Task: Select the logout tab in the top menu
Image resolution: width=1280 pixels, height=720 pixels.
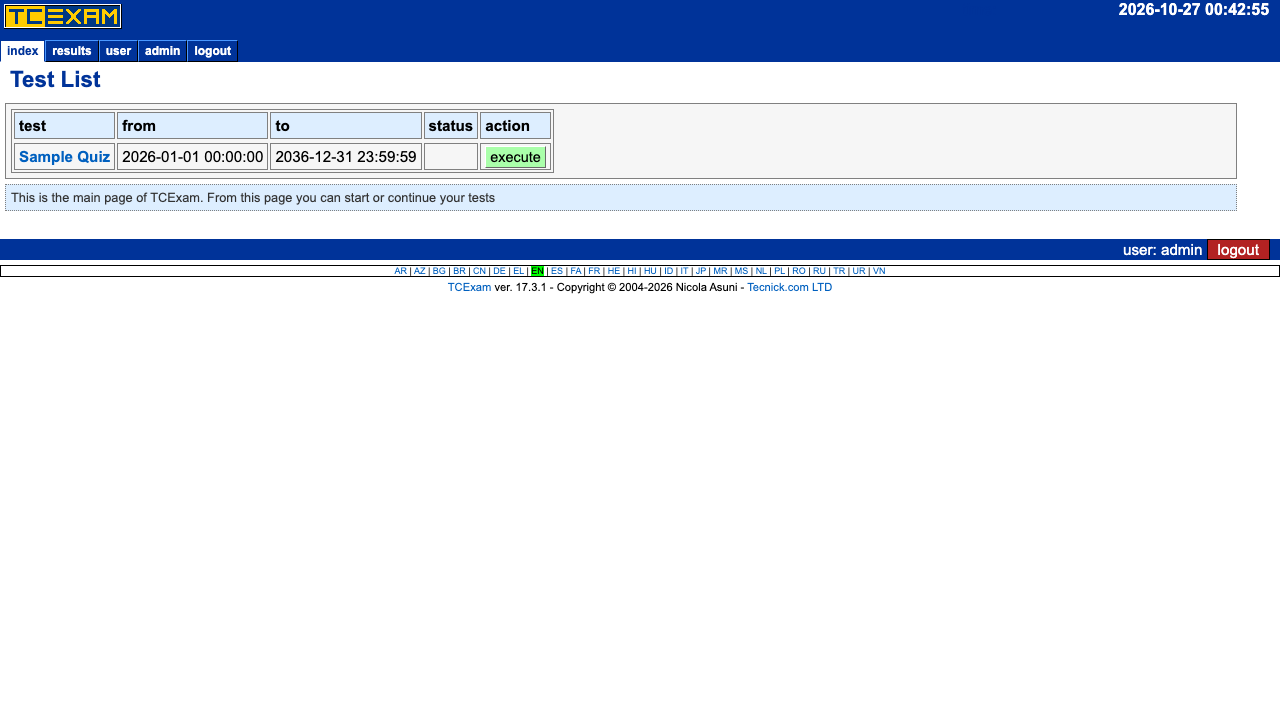Action: [x=212, y=51]
